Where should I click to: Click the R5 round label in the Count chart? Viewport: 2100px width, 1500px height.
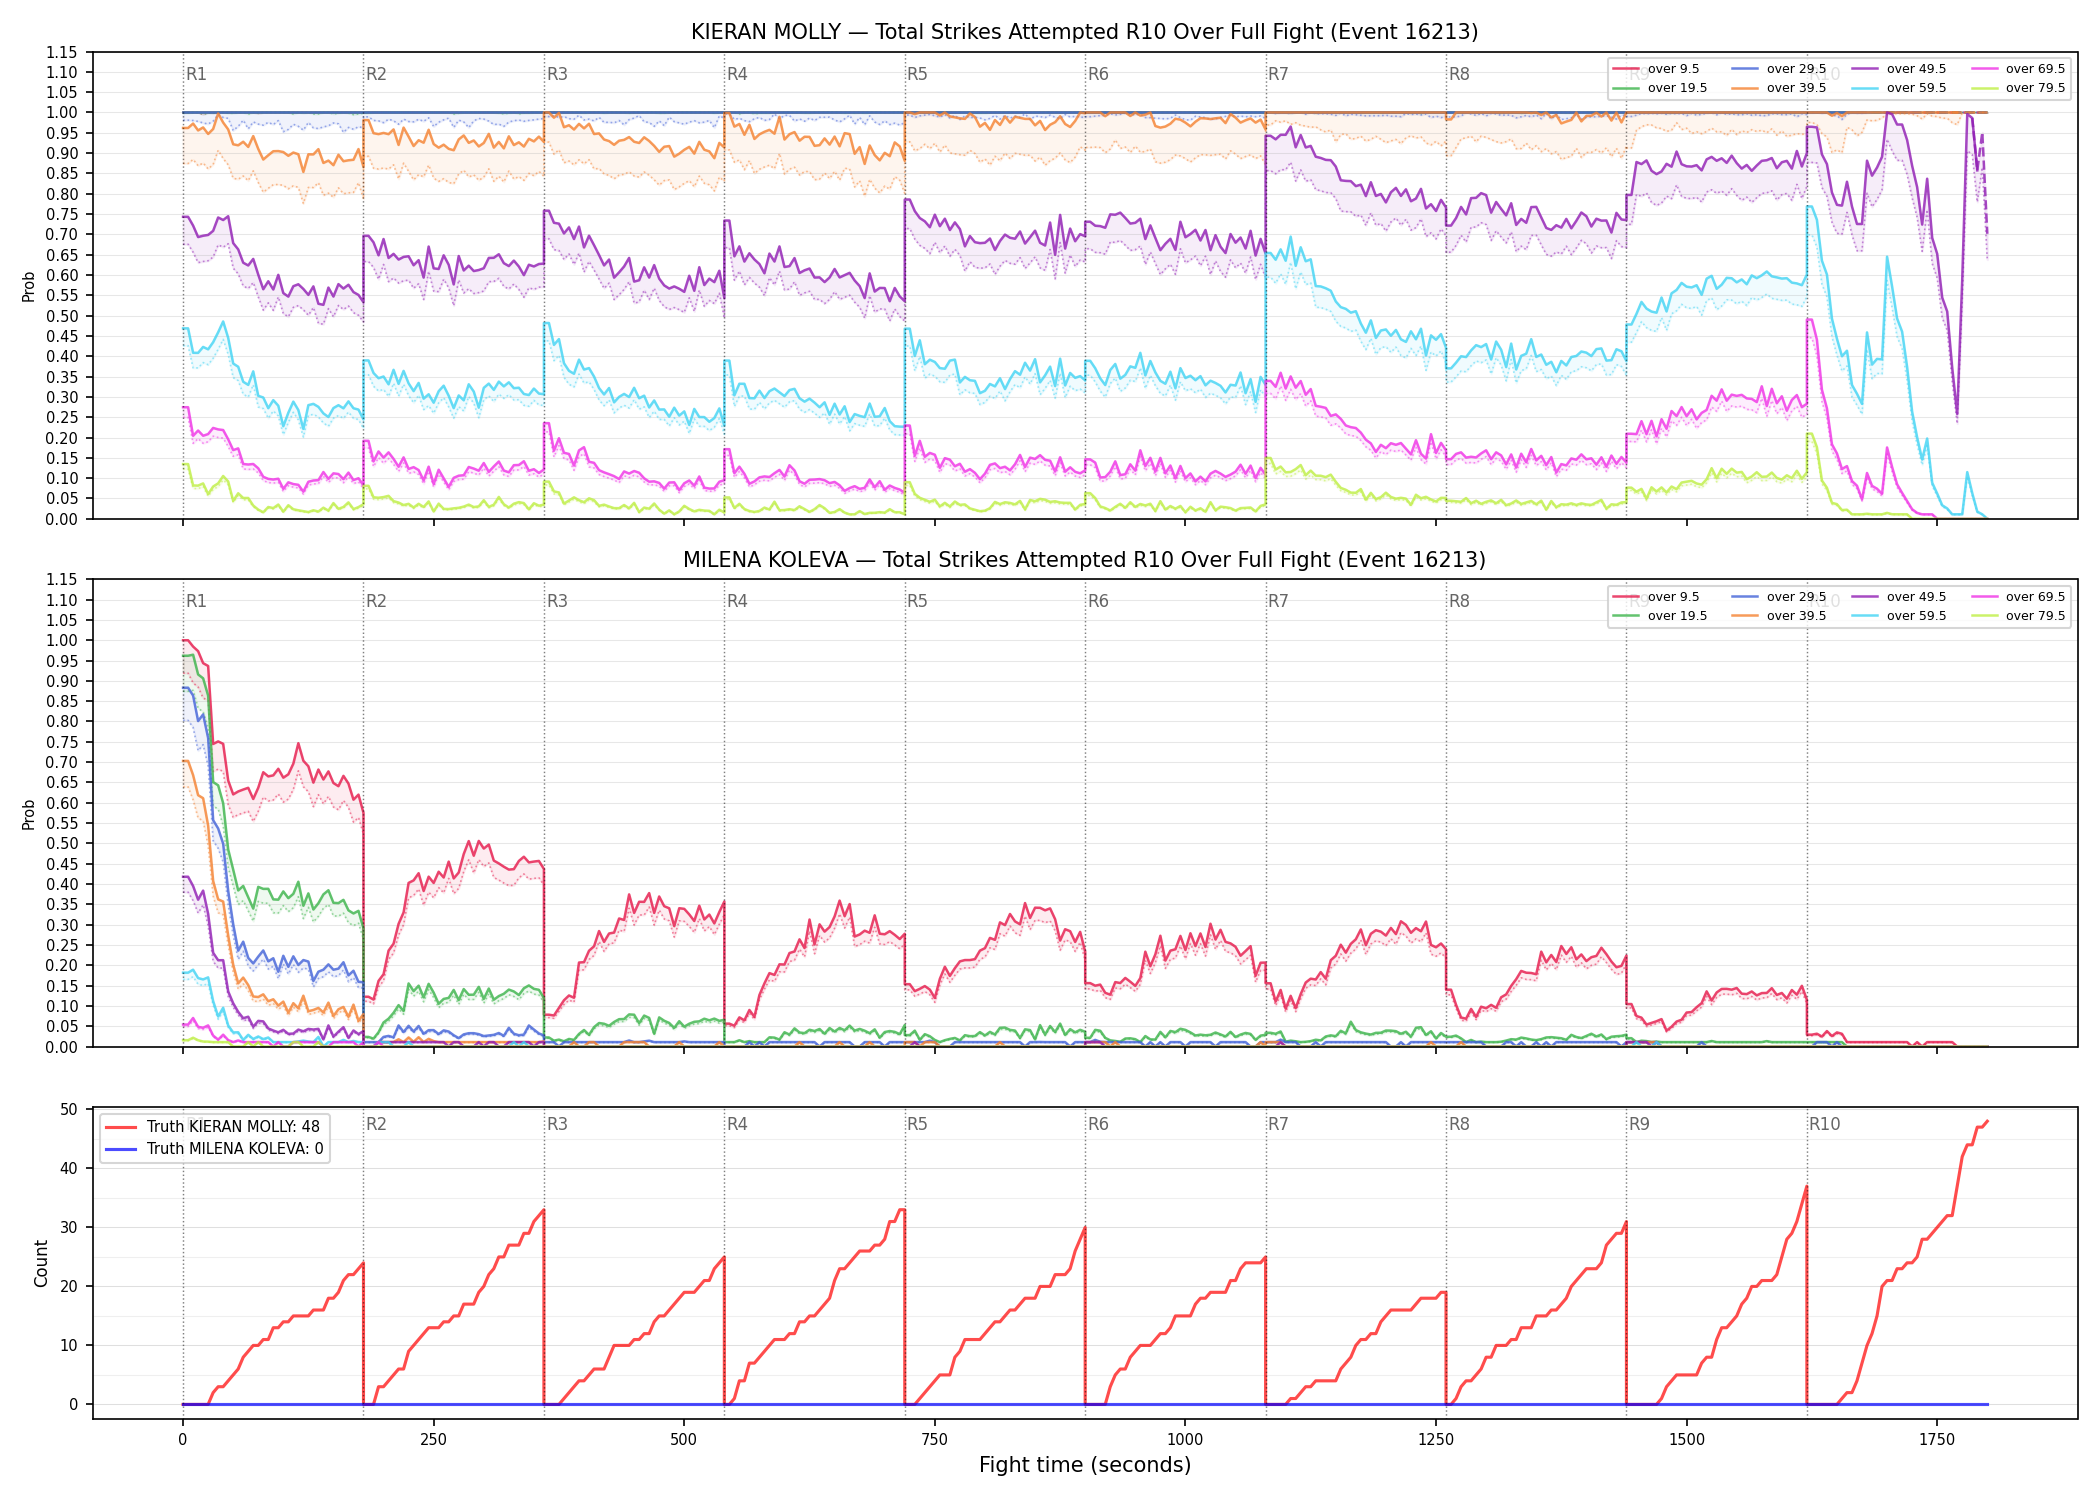point(917,1124)
